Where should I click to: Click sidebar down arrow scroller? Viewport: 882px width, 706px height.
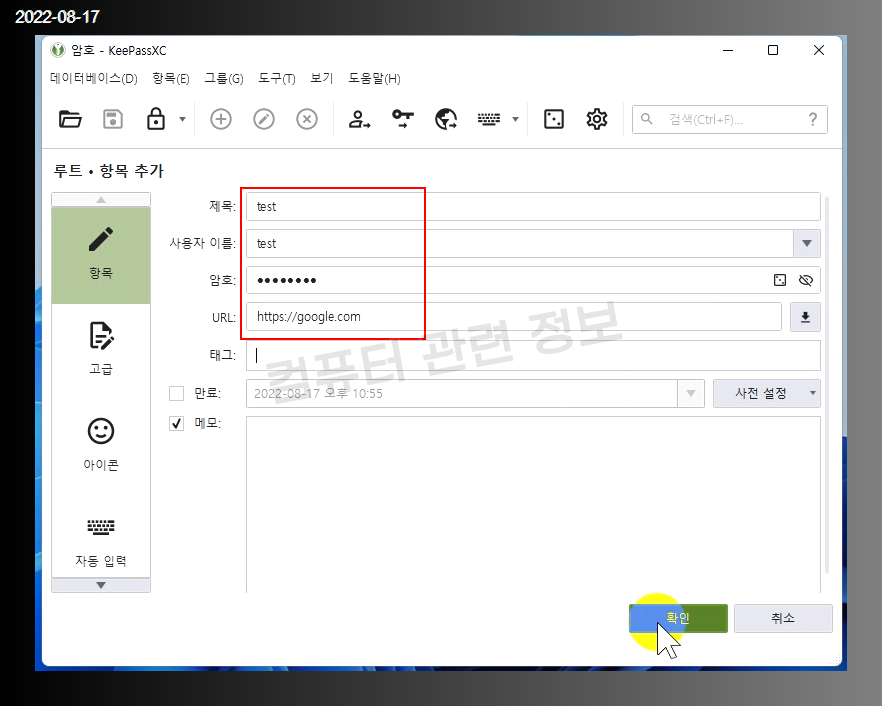[101, 586]
